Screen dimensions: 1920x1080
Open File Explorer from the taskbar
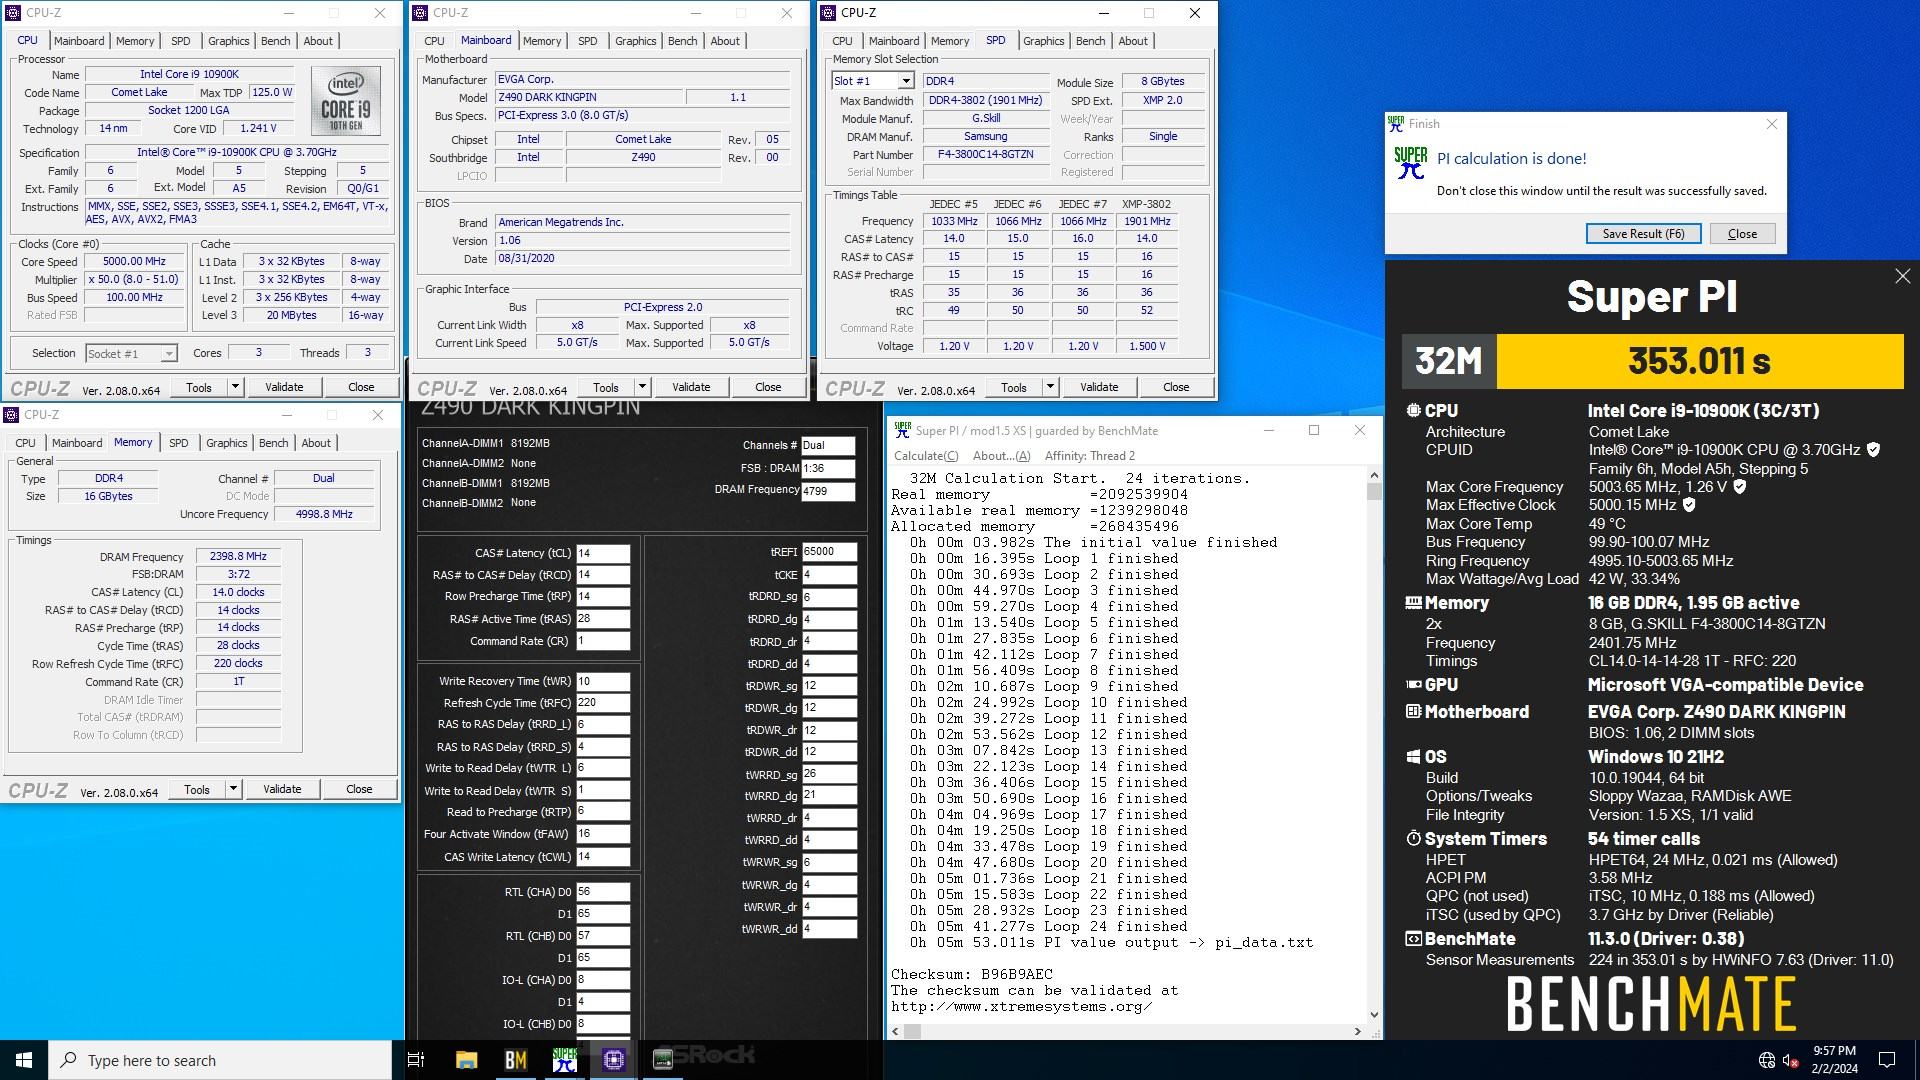(466, 1060)
